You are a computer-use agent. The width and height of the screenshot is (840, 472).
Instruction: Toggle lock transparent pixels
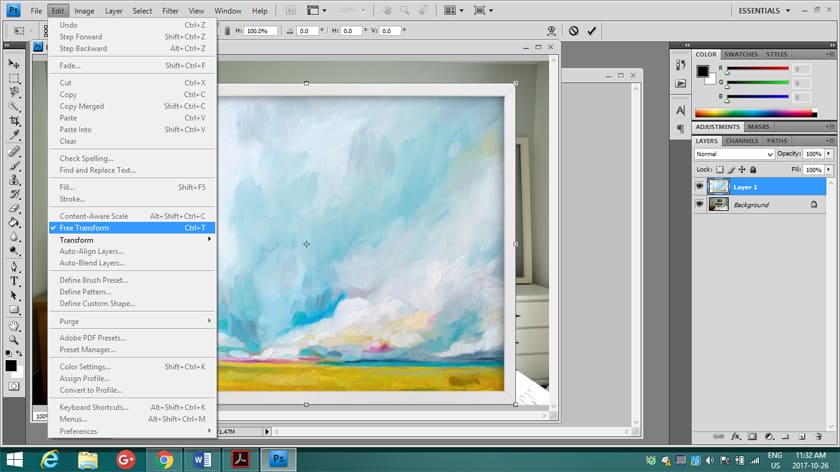pos(719,169)
